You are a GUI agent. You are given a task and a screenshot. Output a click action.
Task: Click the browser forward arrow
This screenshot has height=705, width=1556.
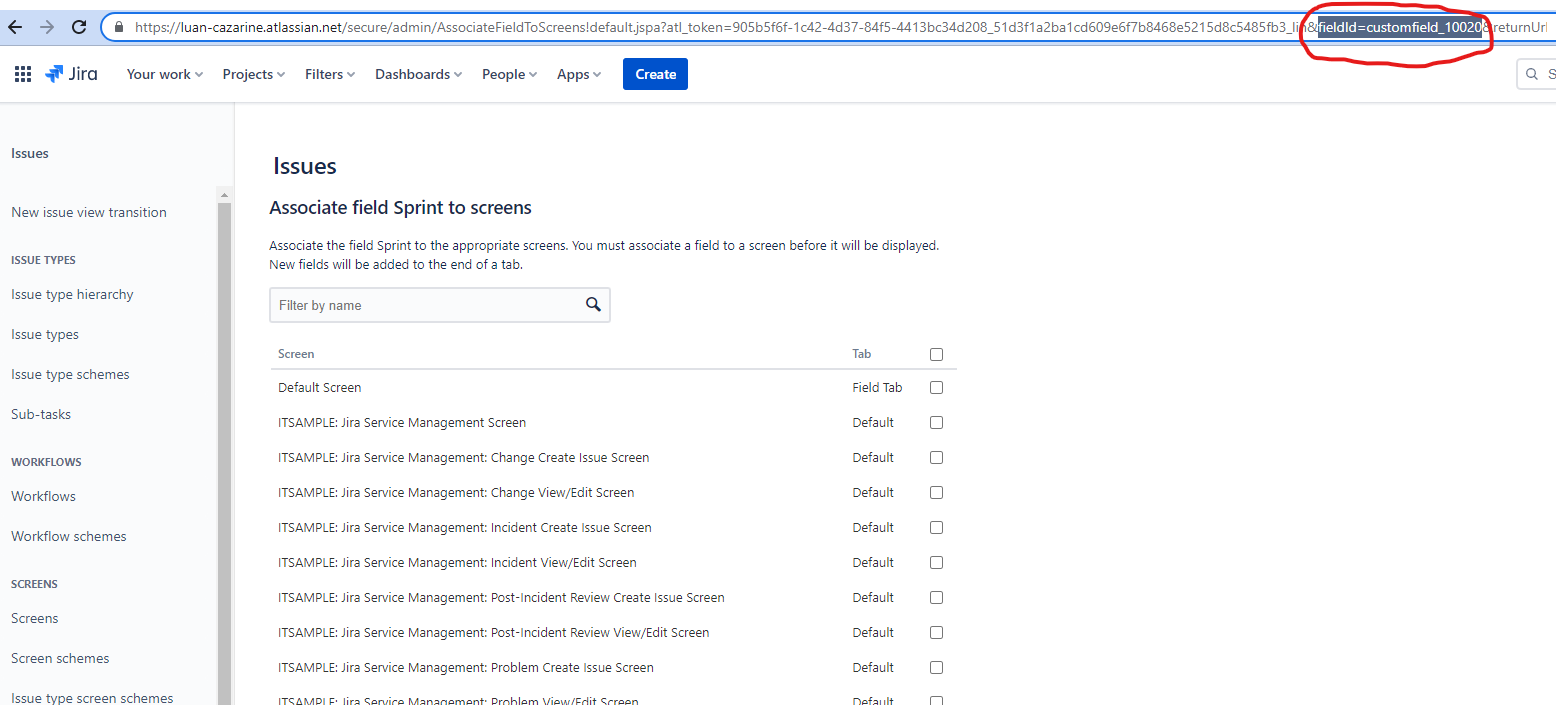tap(48, 26)
